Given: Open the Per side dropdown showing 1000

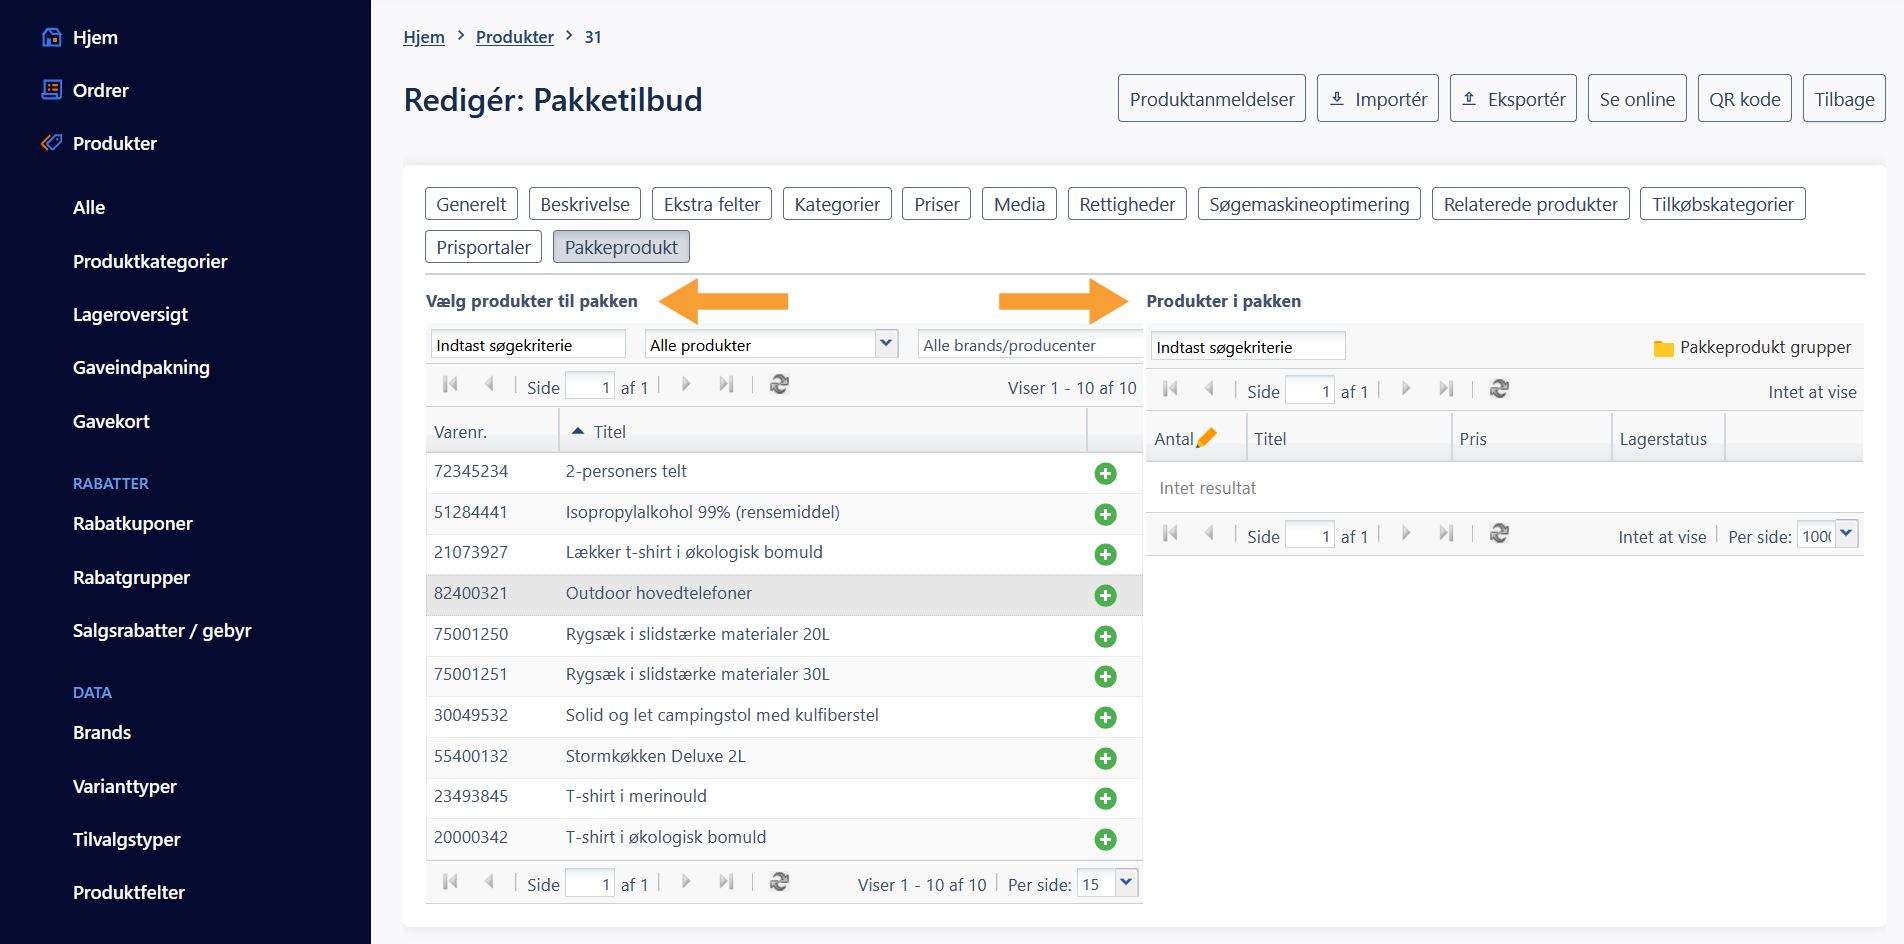Looking at the screenshot, I should (1846, 534).
